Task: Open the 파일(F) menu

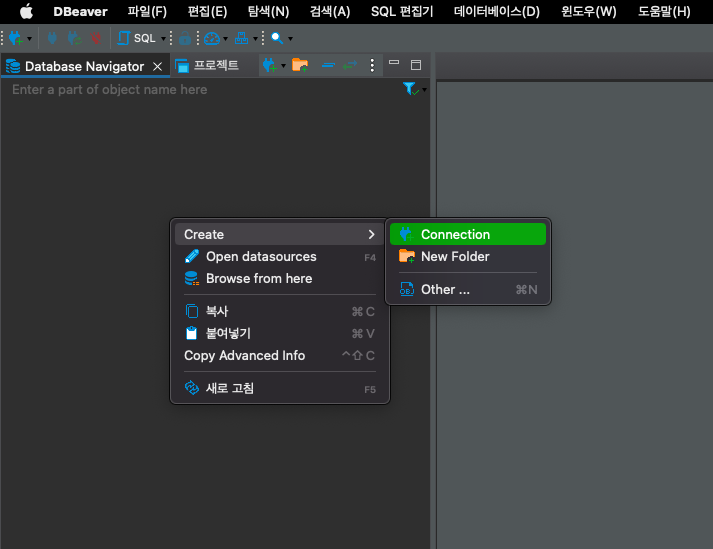Action: point(147,11)
